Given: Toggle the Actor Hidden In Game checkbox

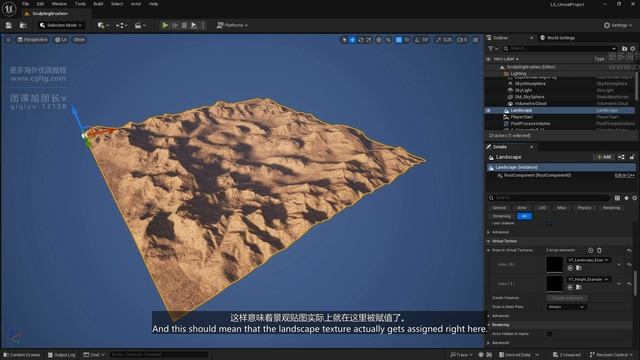Looking at the screenshot, I should [x=549, y=334].
